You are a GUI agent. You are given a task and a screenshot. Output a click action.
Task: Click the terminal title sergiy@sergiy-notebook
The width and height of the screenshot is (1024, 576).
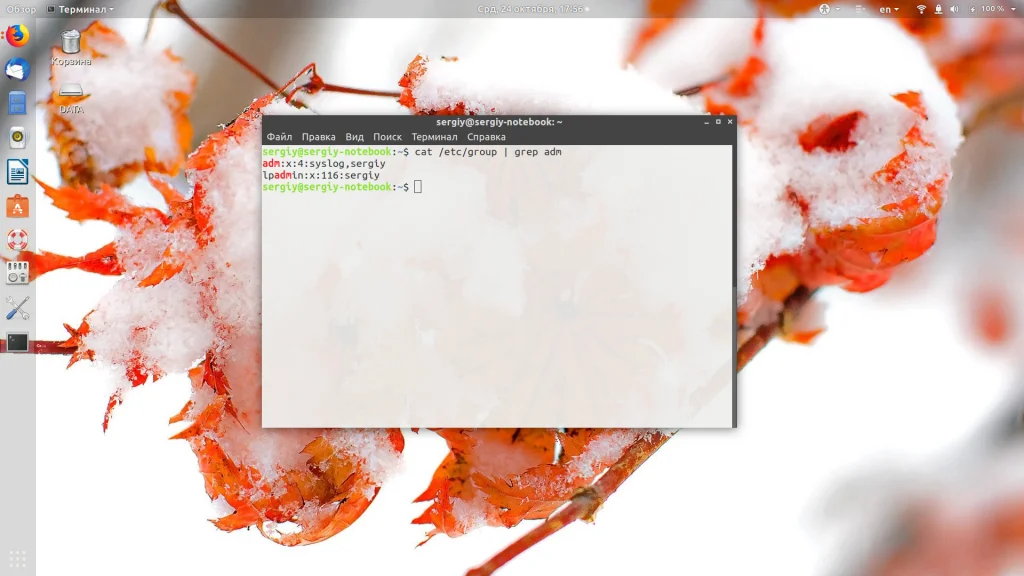pyautogui.click(x=500, y=121)
